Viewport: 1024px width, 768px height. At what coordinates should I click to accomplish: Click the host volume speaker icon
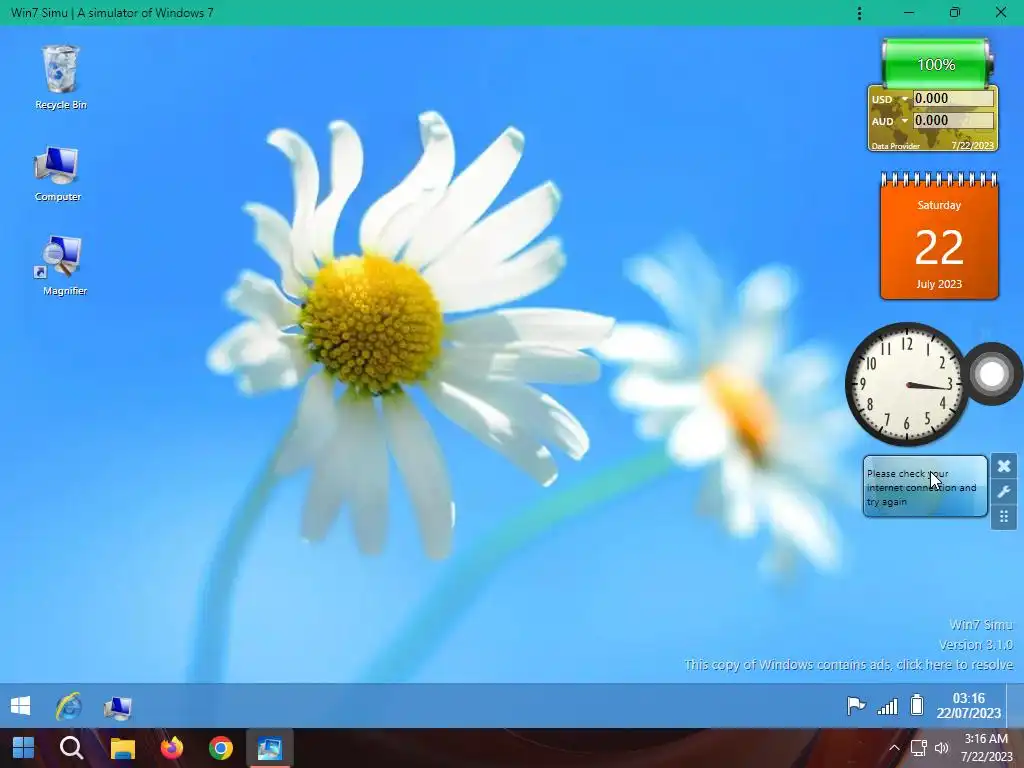tap(942, 748)
